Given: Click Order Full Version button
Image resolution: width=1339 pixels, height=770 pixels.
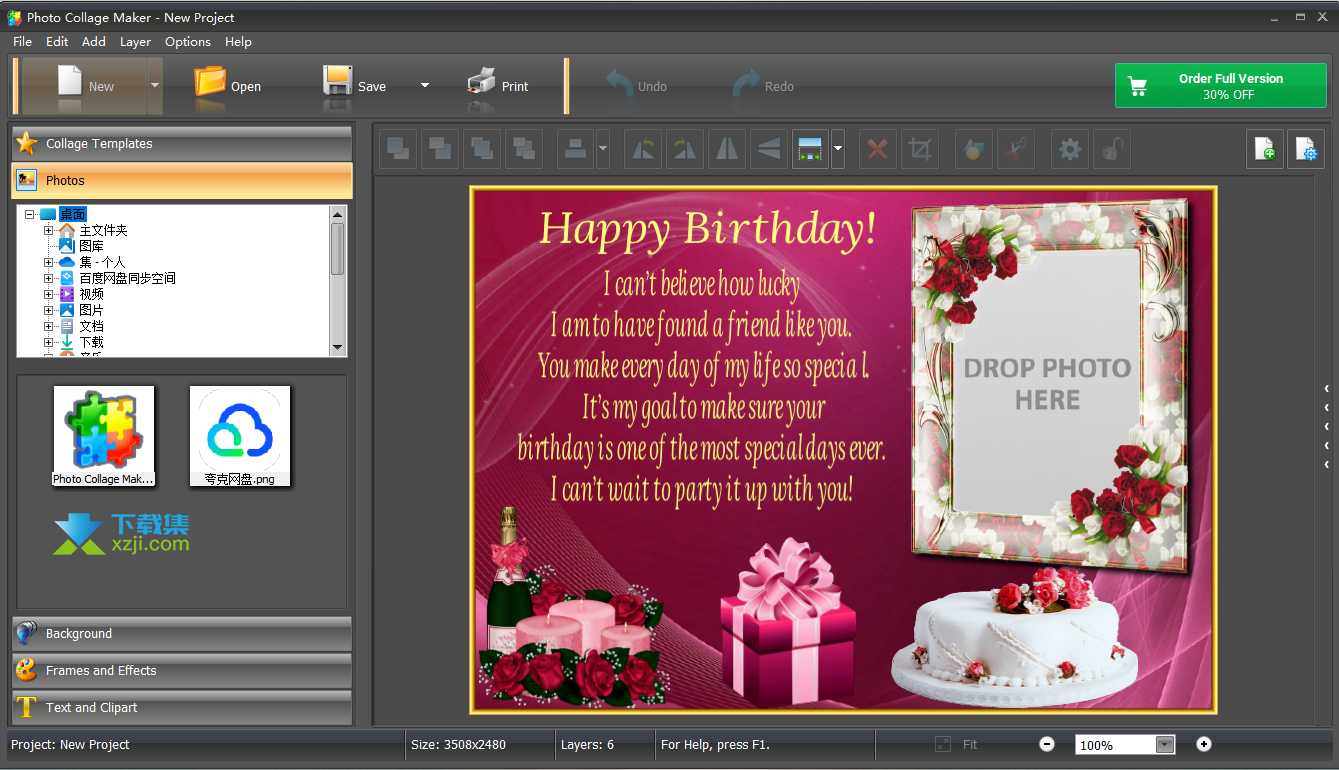Looking at the screenshot, I should click(x=1220, y=86).
